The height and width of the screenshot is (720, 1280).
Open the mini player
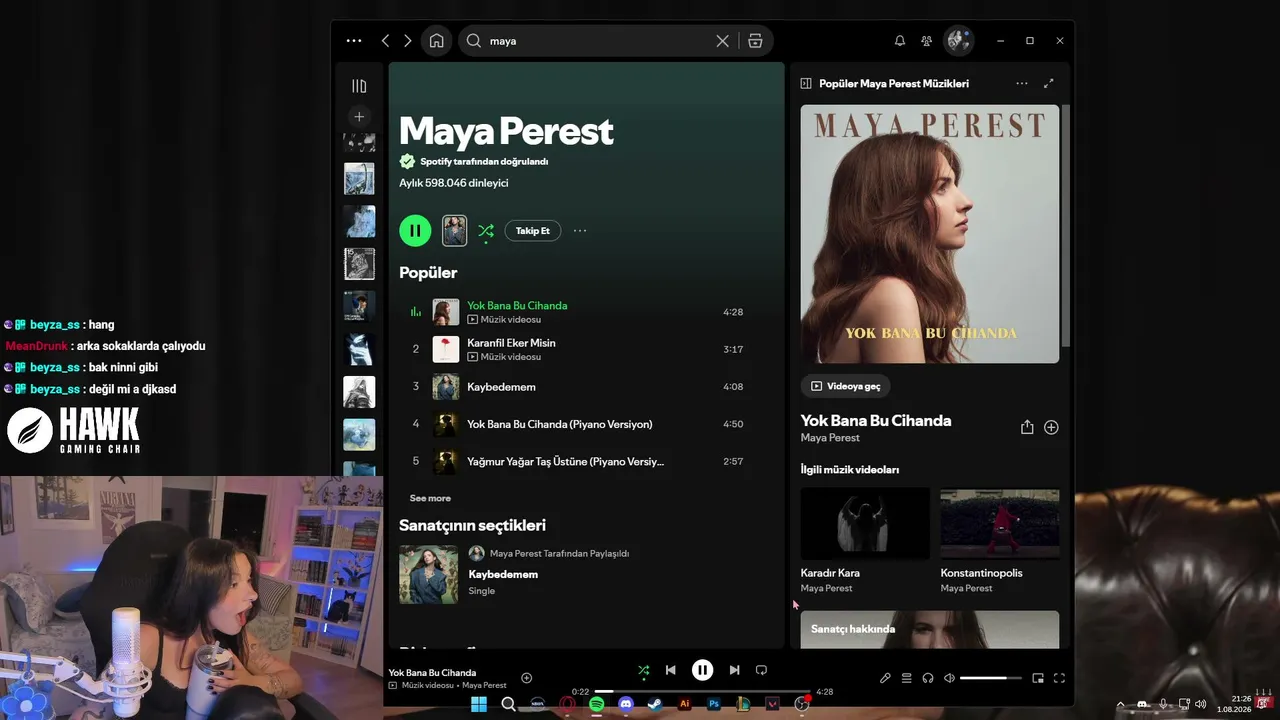[1038, 678]
